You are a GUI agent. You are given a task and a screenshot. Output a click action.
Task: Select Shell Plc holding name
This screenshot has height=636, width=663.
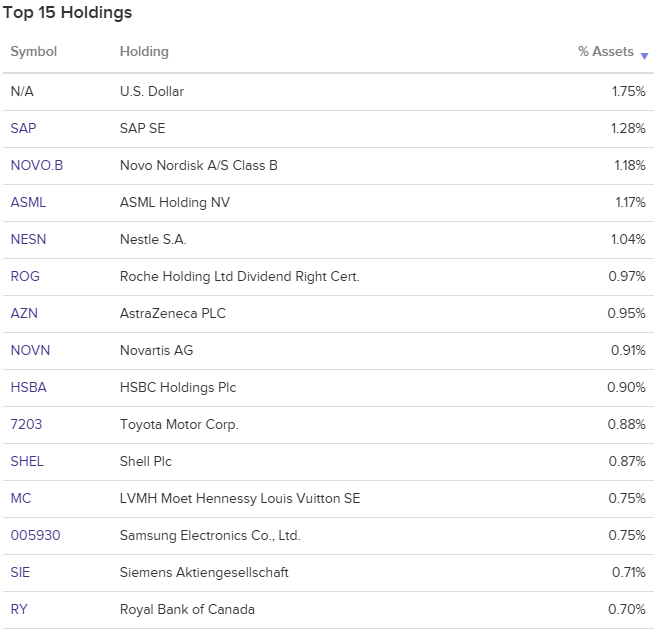(x=146, y=461)
